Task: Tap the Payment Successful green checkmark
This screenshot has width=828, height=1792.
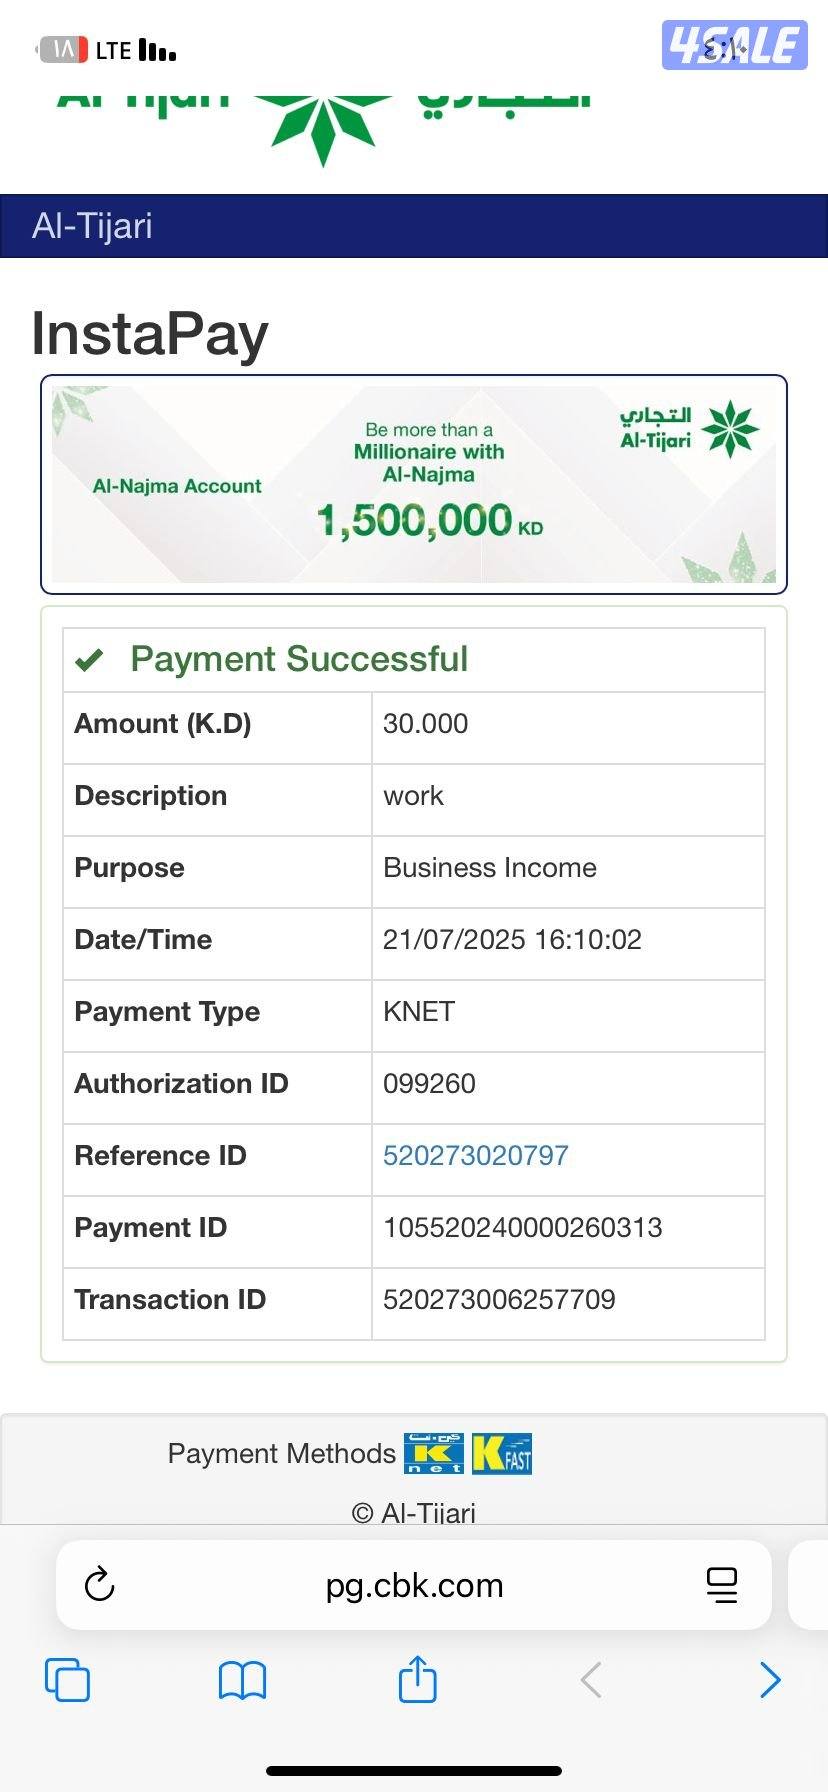Action: click(90, 660)
